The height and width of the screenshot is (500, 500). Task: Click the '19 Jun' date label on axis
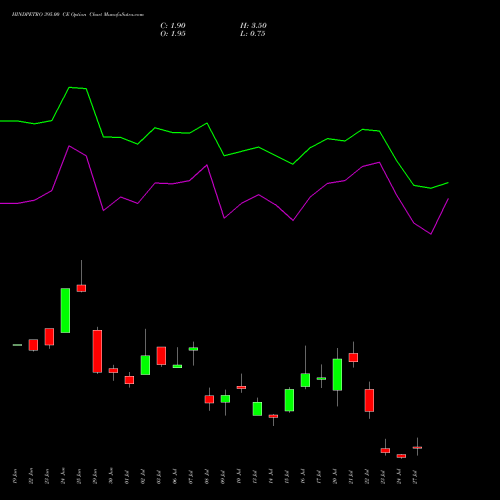14,476
